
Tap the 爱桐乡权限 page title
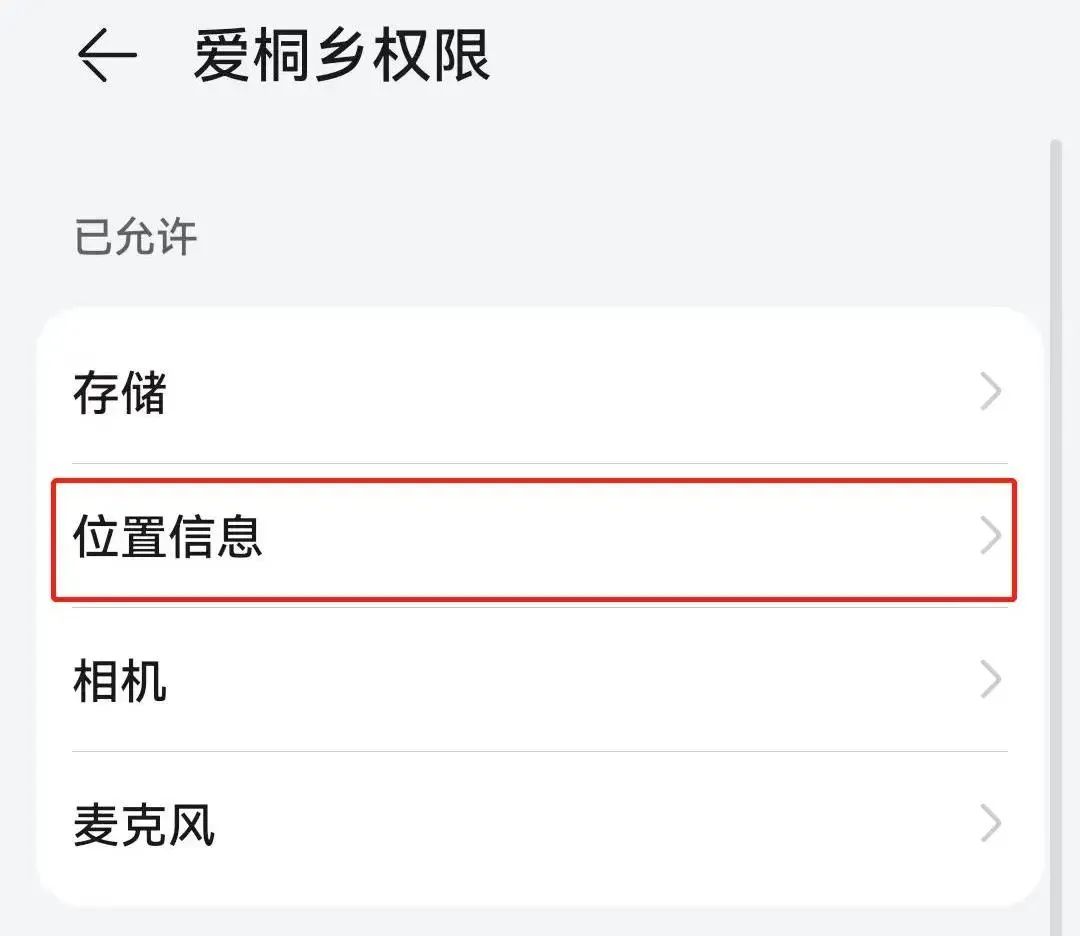tap(342, 56)
